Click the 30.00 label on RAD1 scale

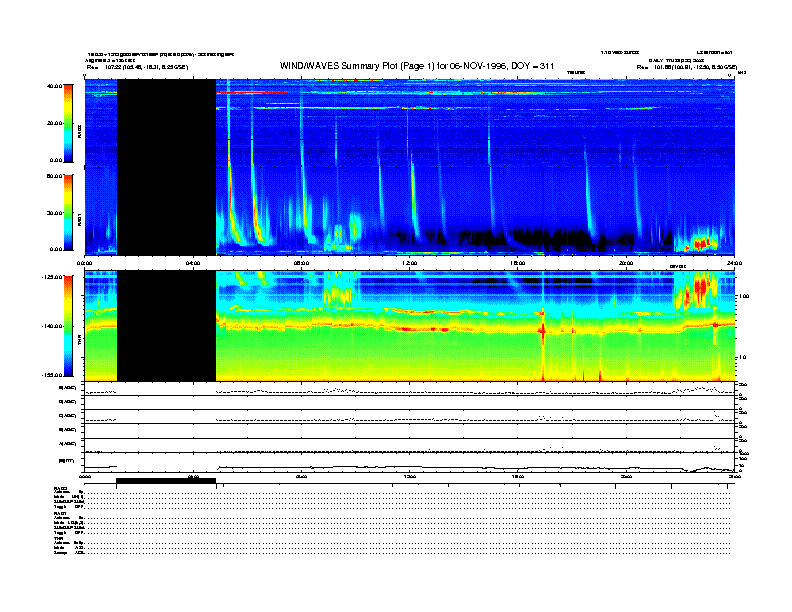point(54,213)
